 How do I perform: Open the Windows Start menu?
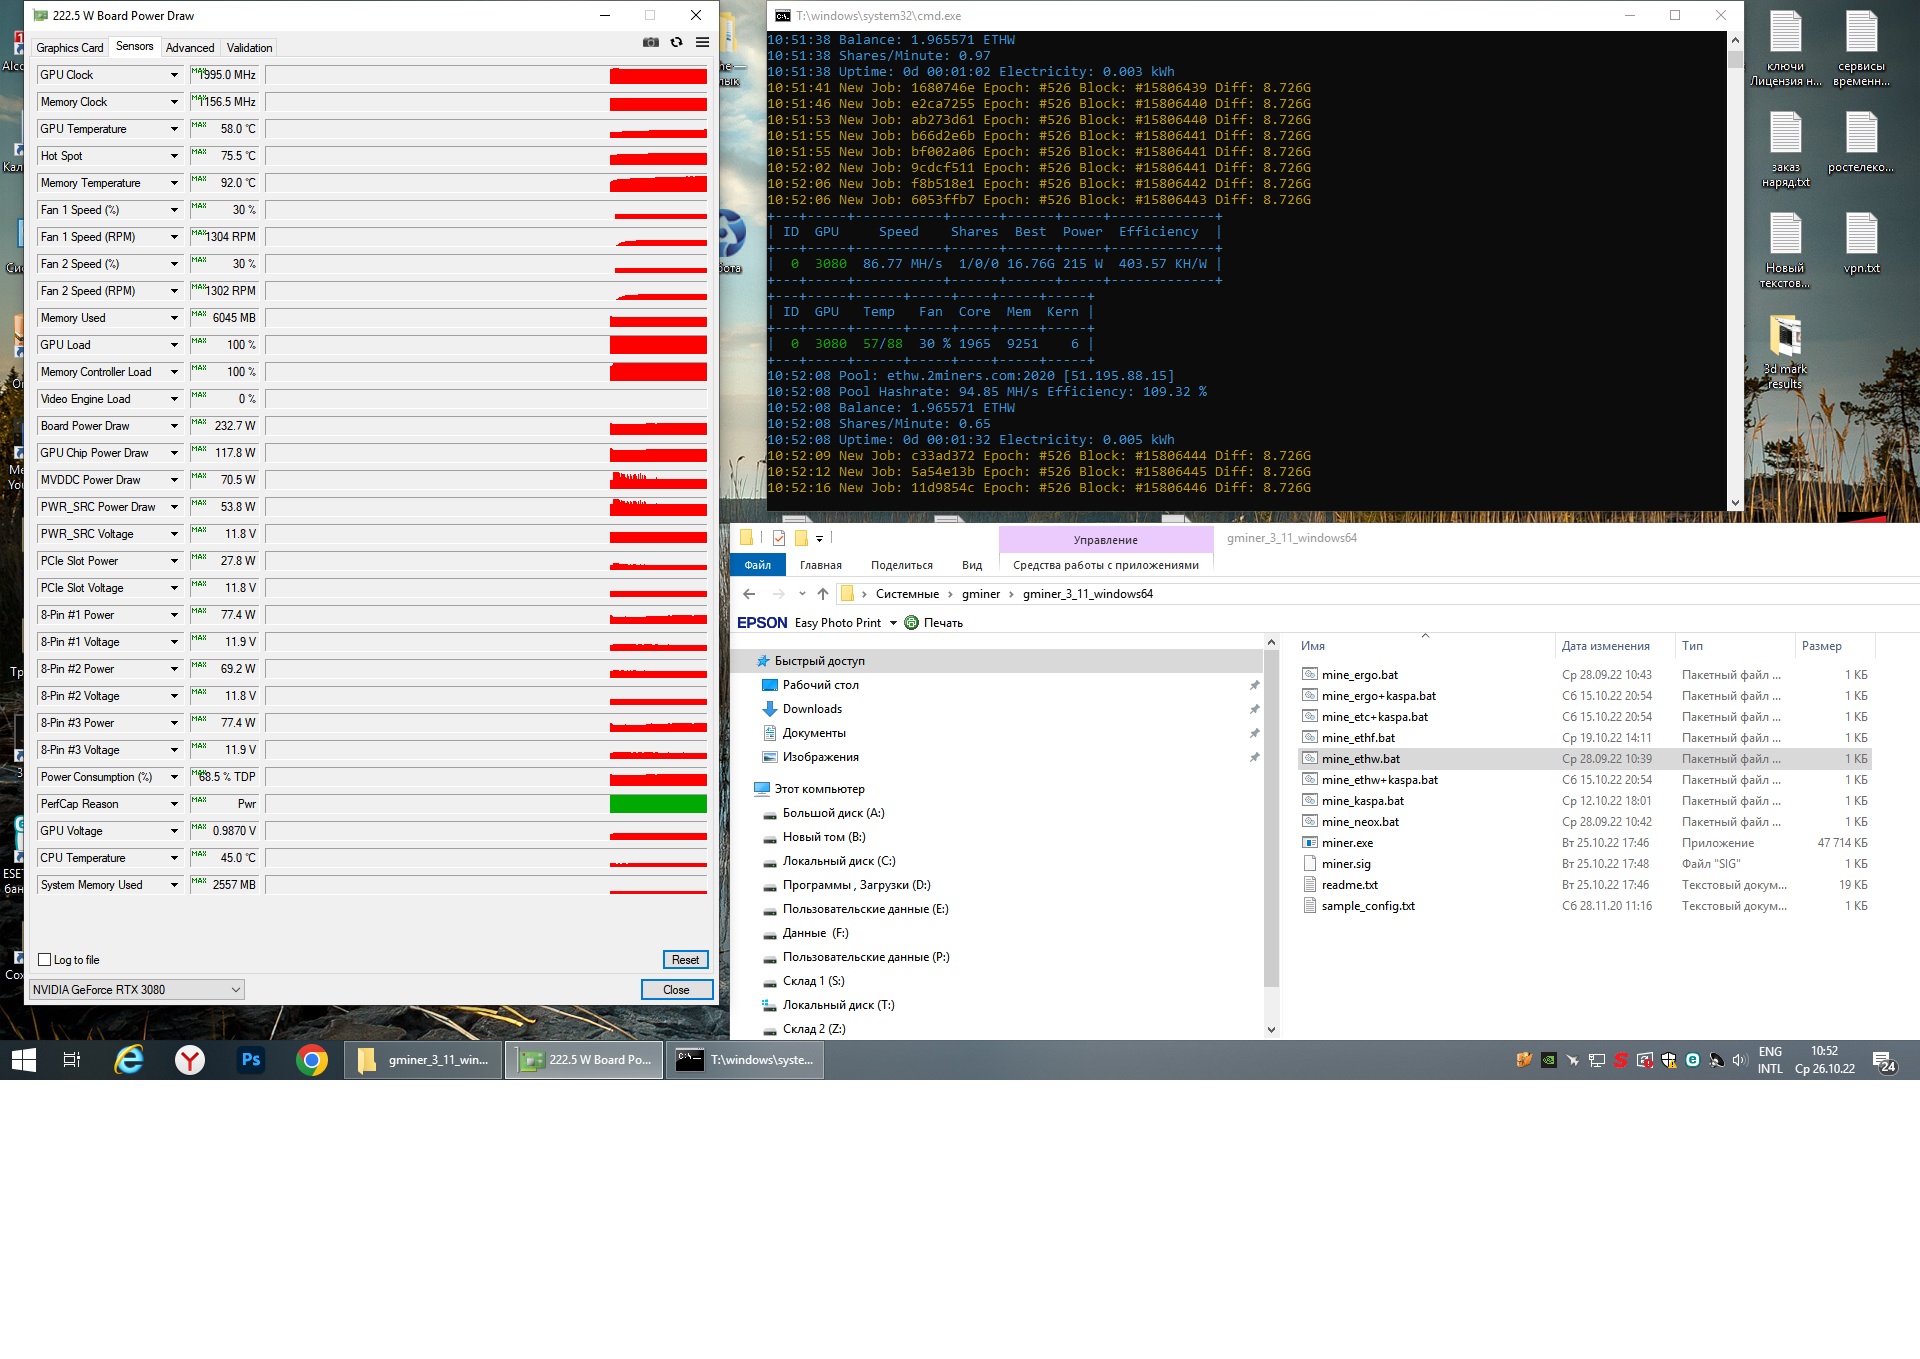(x=24, y=1060)
